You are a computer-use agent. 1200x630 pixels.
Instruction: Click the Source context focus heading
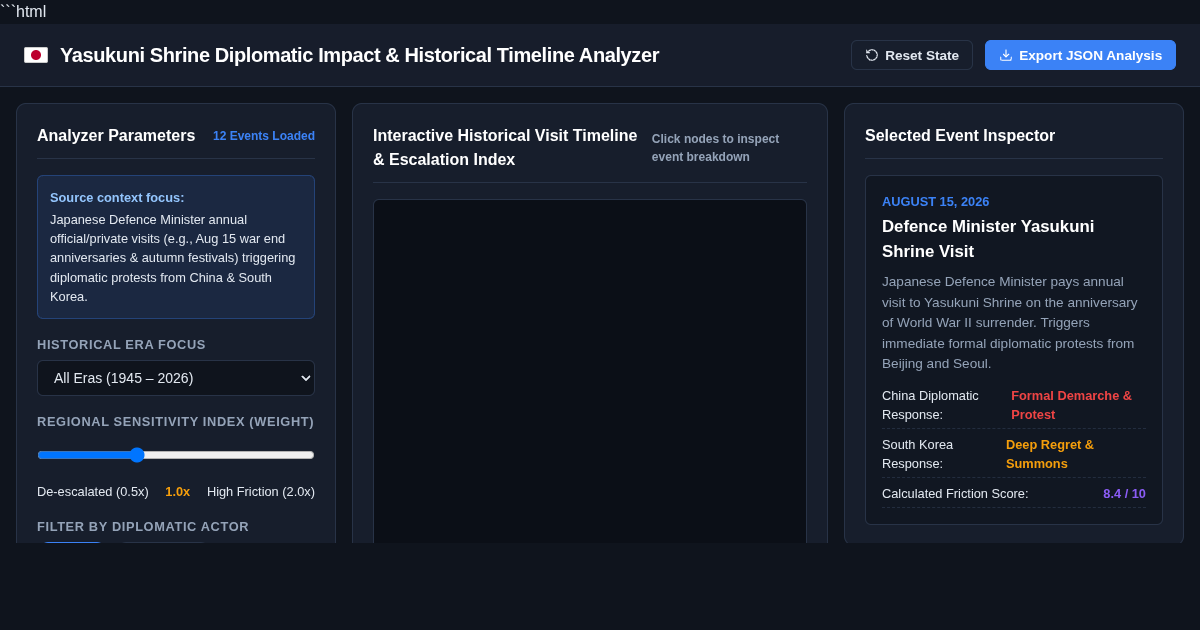pyautogui.click(x=117, y=197)
